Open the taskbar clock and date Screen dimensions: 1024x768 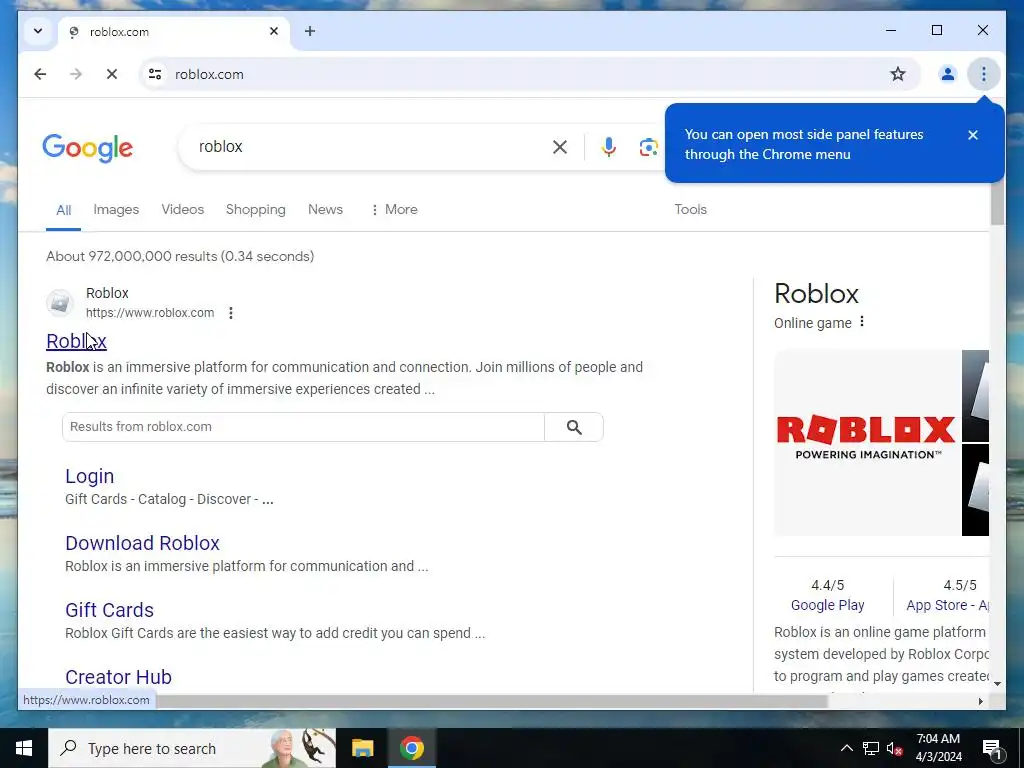(x=938, y=748)
